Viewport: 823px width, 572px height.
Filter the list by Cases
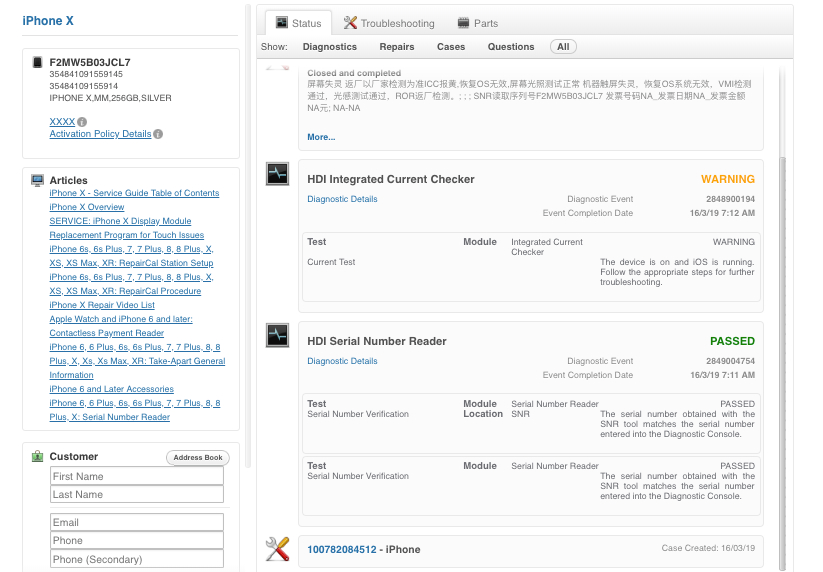451,47
